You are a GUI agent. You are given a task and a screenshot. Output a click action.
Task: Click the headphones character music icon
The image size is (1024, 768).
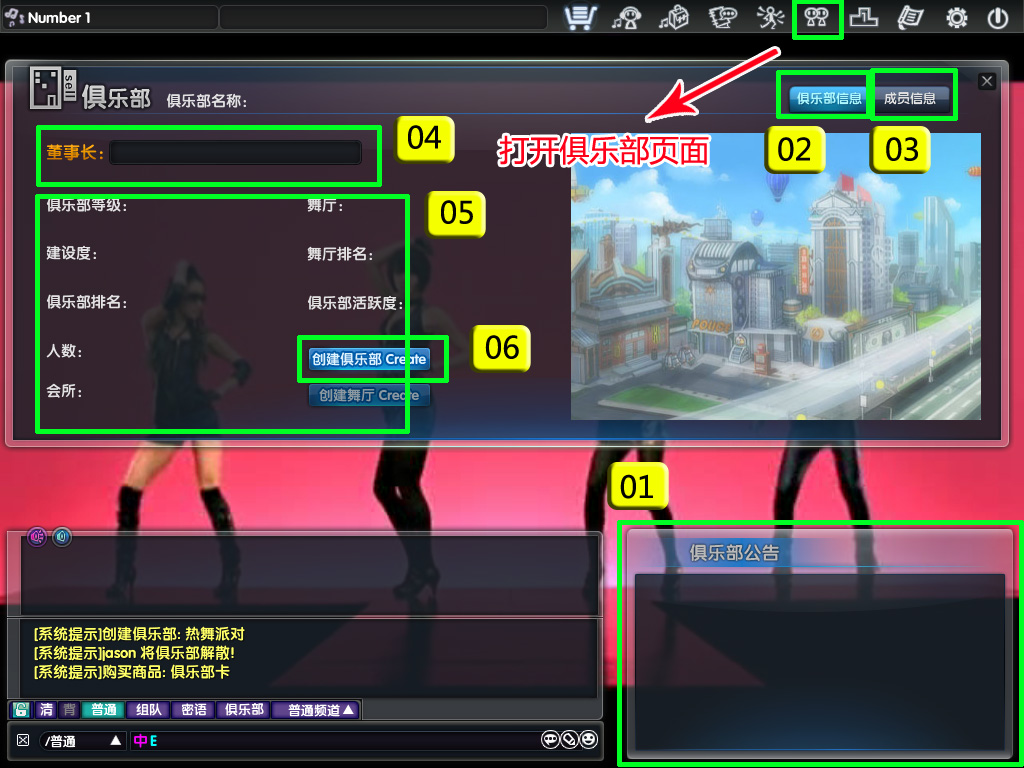[628, 18]
